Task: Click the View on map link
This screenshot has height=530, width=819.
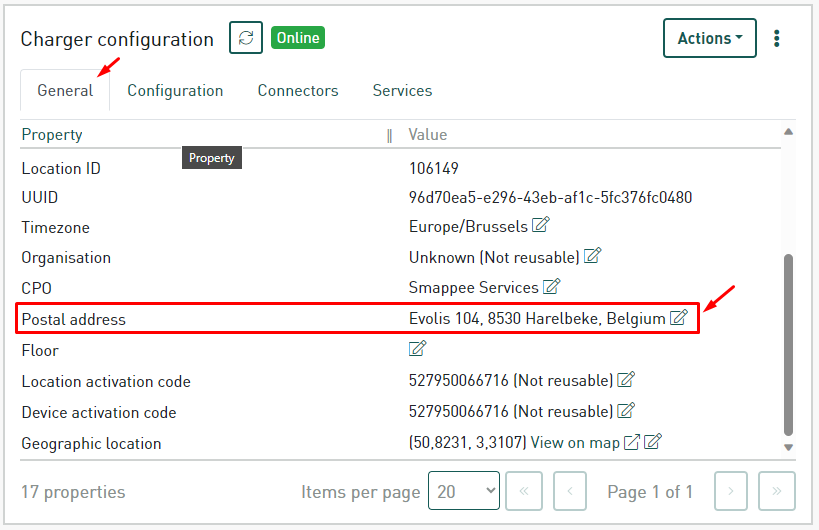Action: click(x=575, y=443)
